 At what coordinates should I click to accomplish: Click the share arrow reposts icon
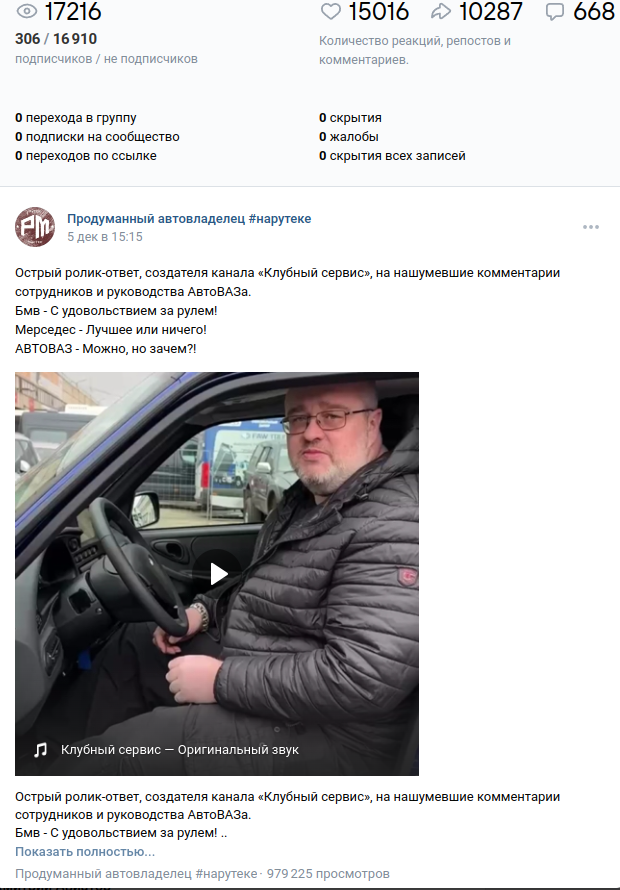click(441, 11)
